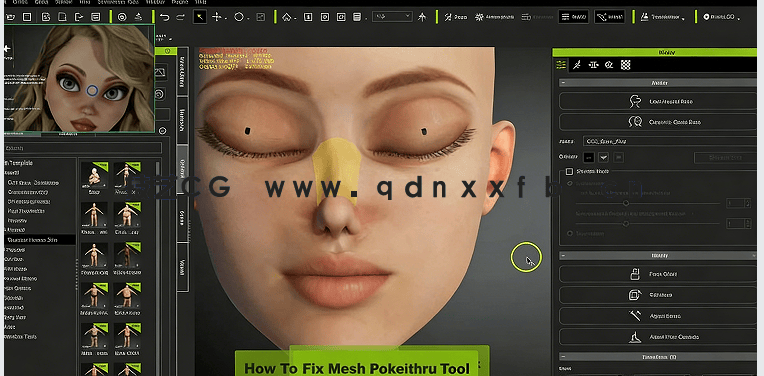Screen dimensions: 764x376
Task: Open the rightmost toolbar menu with round icon
Action: coord(722,17)
